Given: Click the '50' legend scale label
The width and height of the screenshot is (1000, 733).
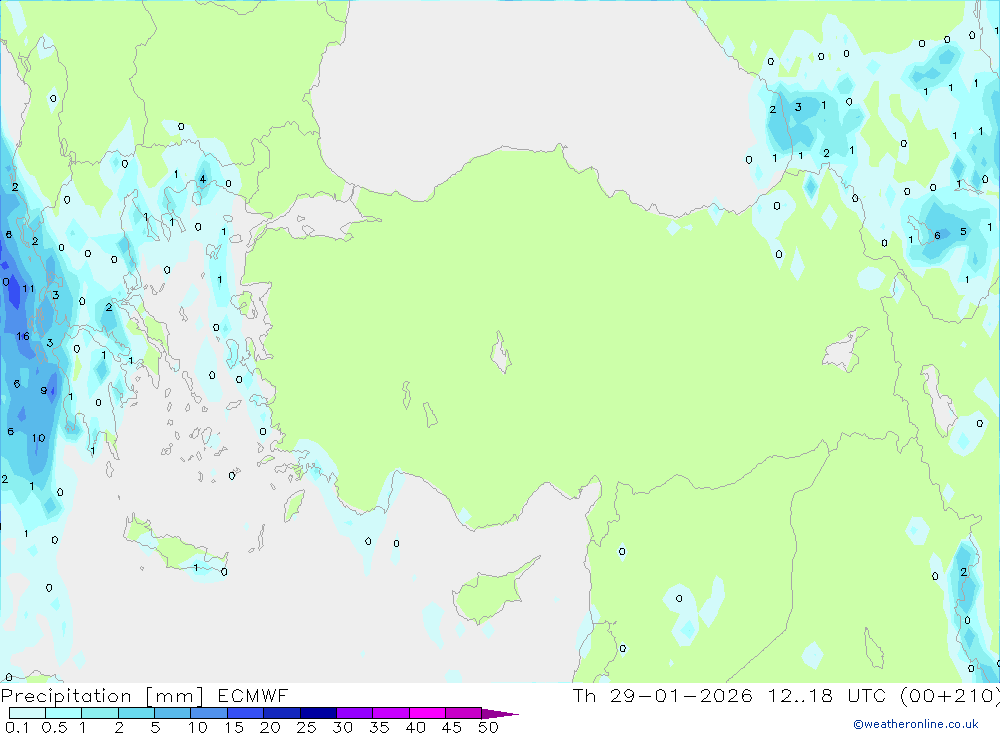Looking at the screenshot, I should tap(489, 727).
